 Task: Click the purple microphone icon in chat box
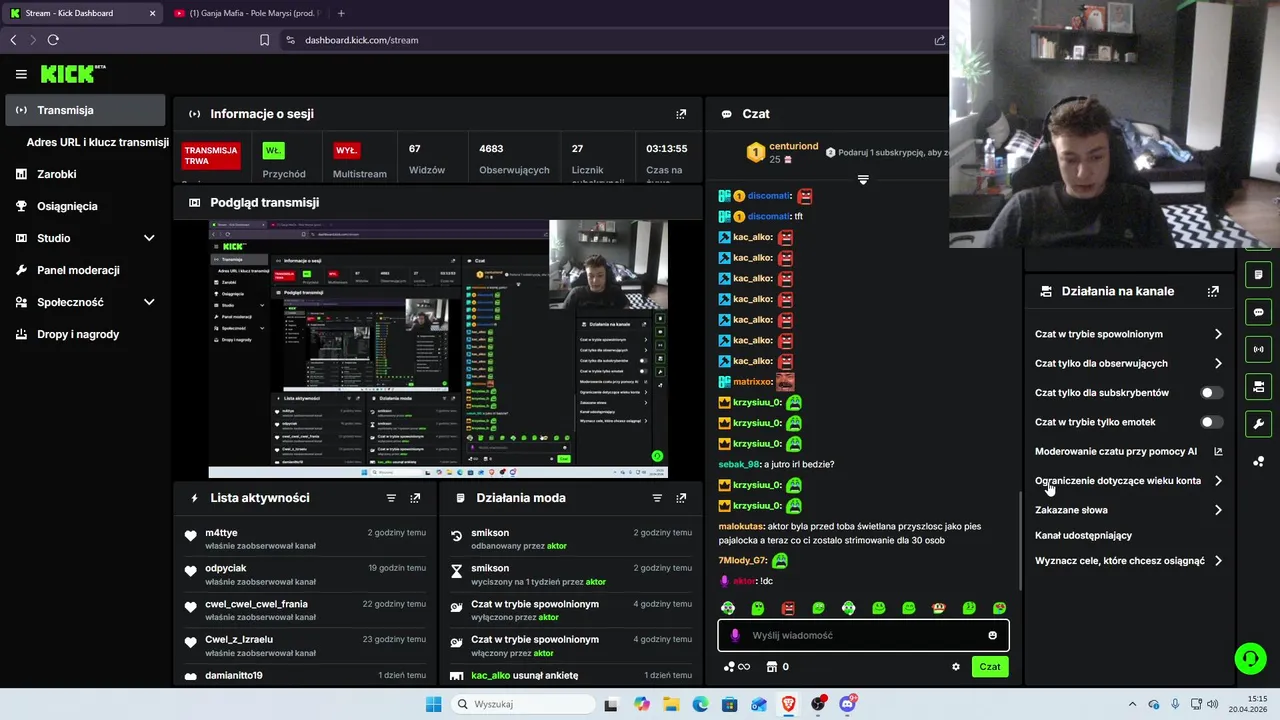point(735,635)
